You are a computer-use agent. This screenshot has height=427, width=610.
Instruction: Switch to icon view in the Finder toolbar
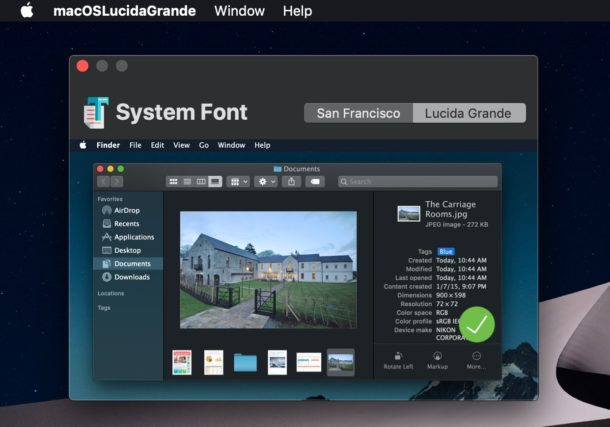coord(174,182)
